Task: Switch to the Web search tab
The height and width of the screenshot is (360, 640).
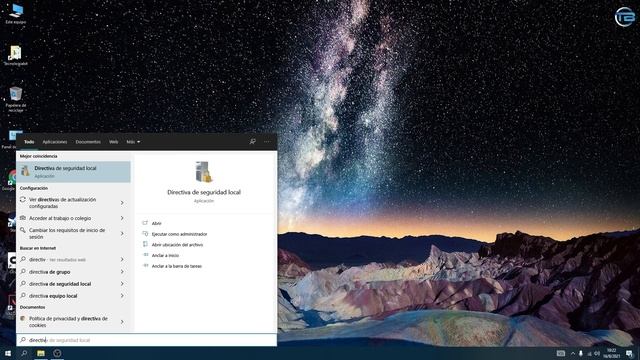Action: pos(113,142)
